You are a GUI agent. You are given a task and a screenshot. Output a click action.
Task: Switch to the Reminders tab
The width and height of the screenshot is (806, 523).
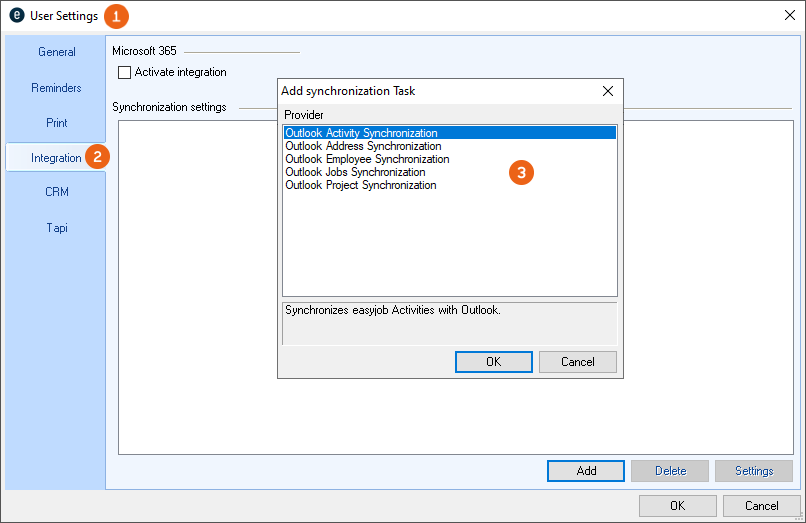(57, 88)
